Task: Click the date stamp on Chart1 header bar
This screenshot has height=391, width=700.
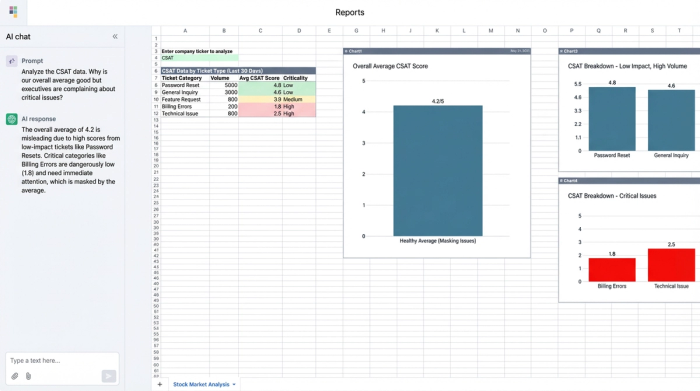Action: pos(520,51)
